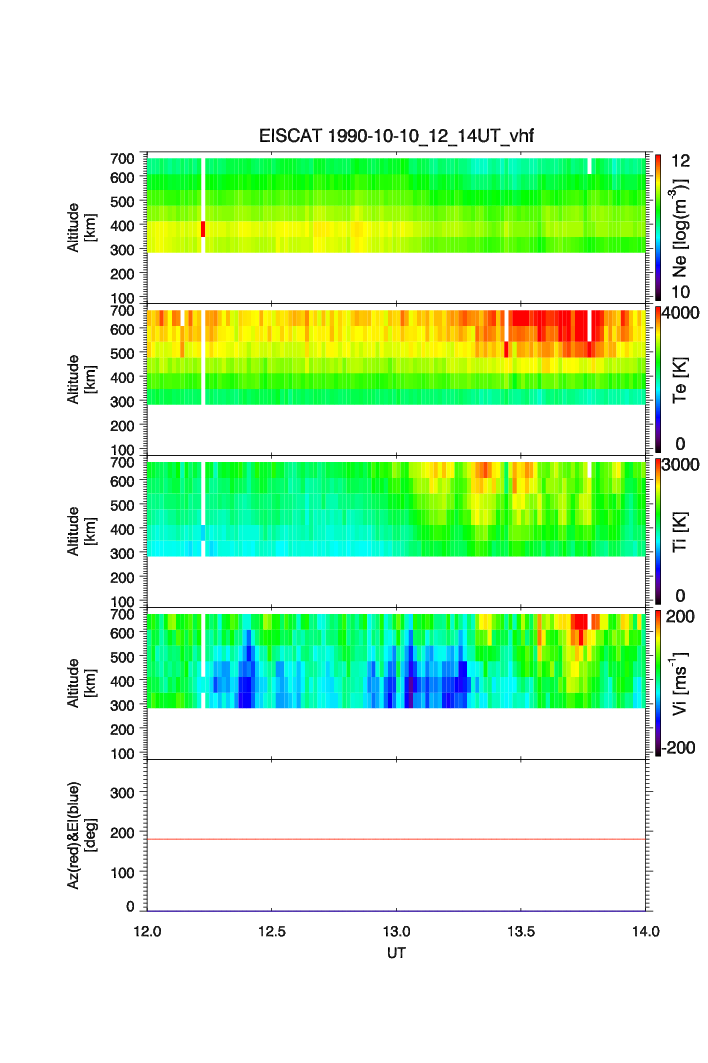Click the '3000' value on Ti colorbar
The width and height of the screenshot is (708, 1063).
coord(680,464)
